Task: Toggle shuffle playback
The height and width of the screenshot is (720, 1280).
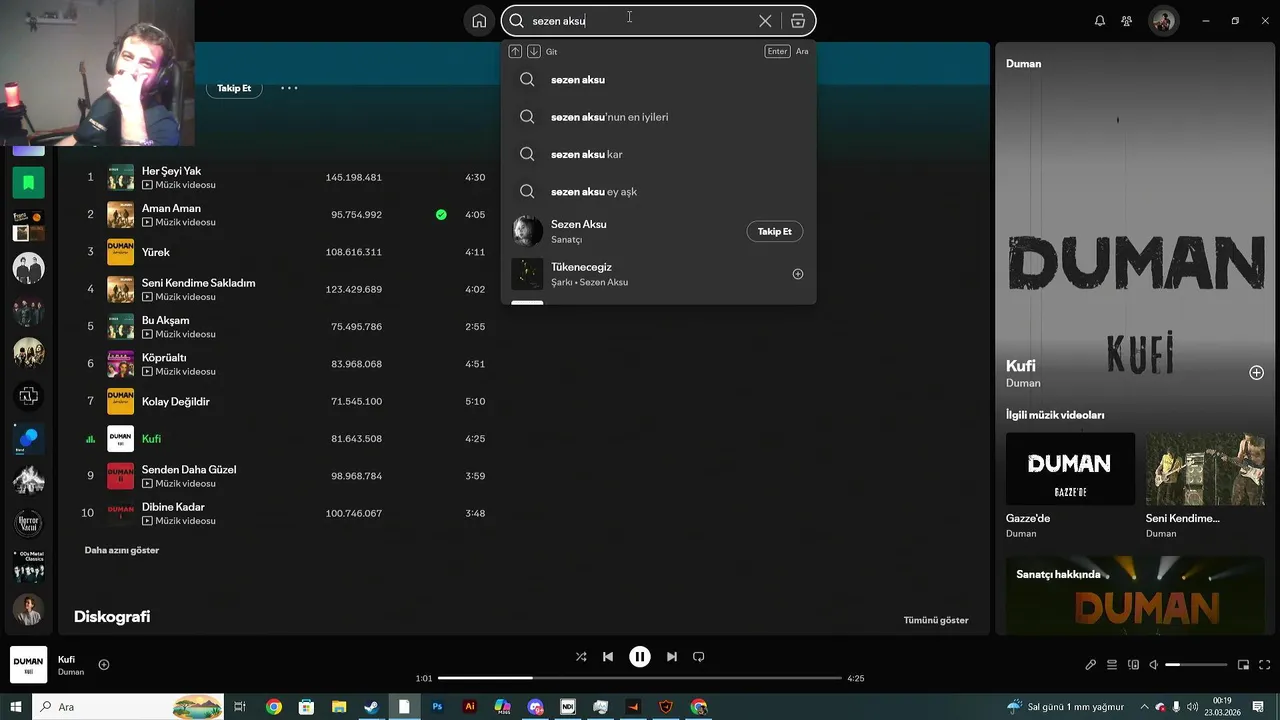Action: click(x=581, y=657)
